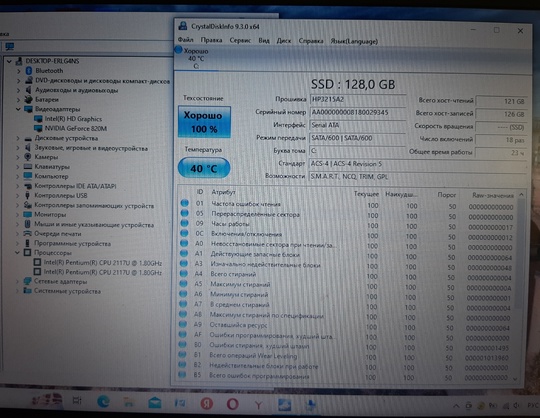Image resolution: width=540 pixels, height=418 pixels.
Task: Open the Диск menu
Action: tap(284, 41)
